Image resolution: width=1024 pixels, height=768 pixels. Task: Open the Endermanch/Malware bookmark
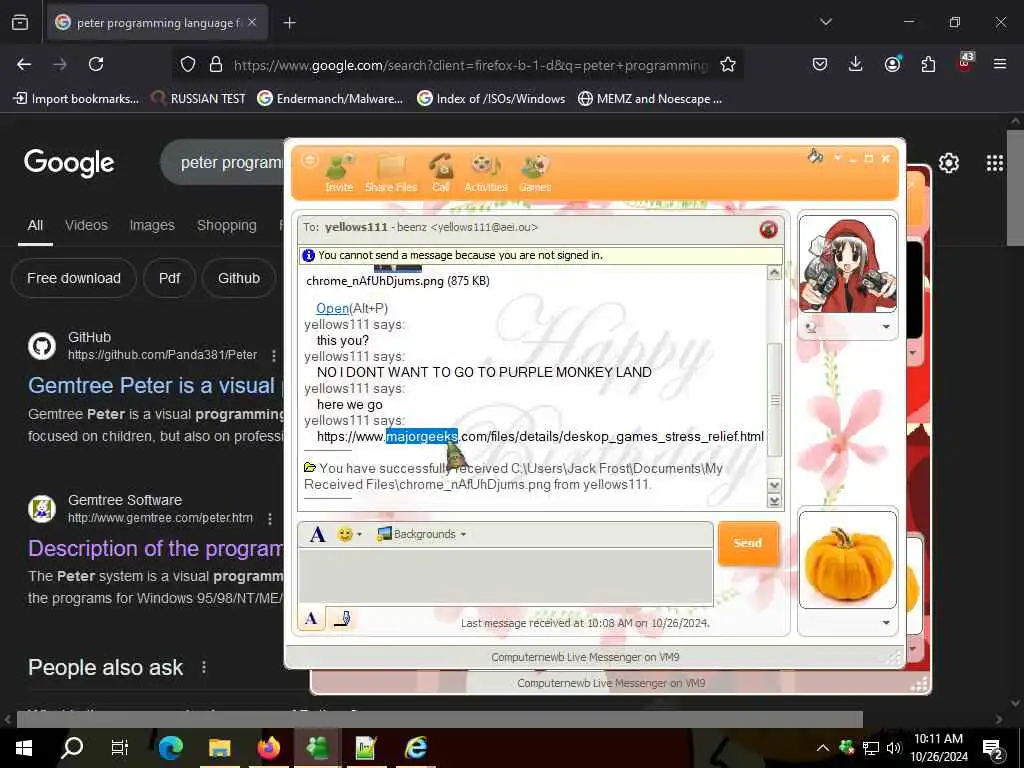tap(330, 99)
